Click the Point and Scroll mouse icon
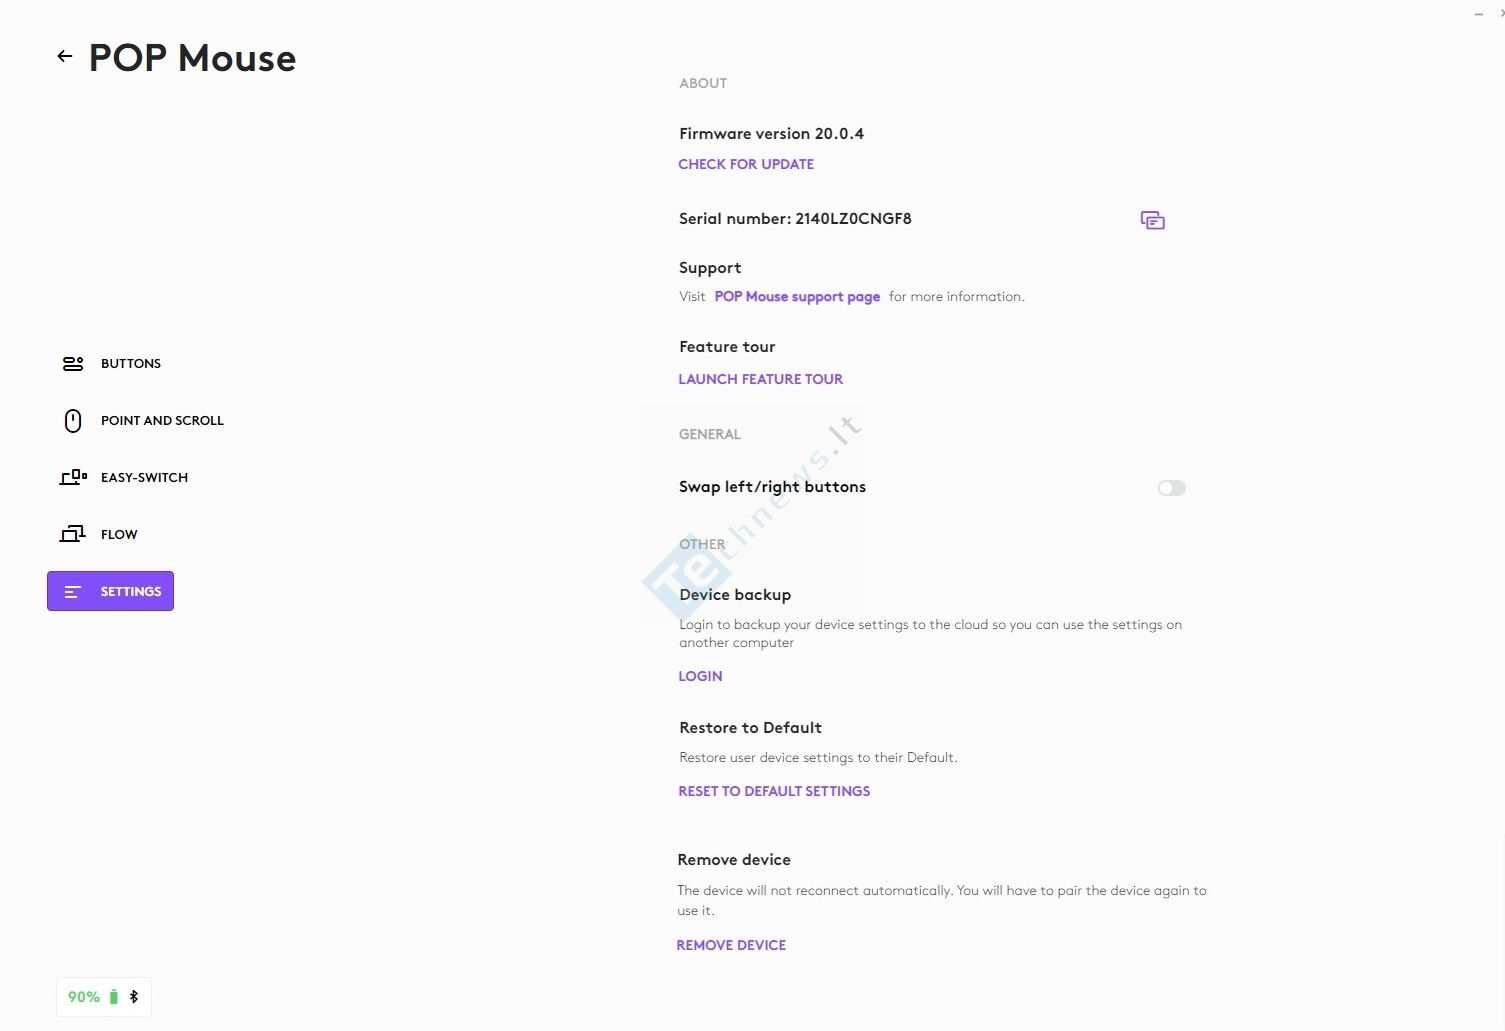The image size is (1505, 1031). tap(73, 421)
